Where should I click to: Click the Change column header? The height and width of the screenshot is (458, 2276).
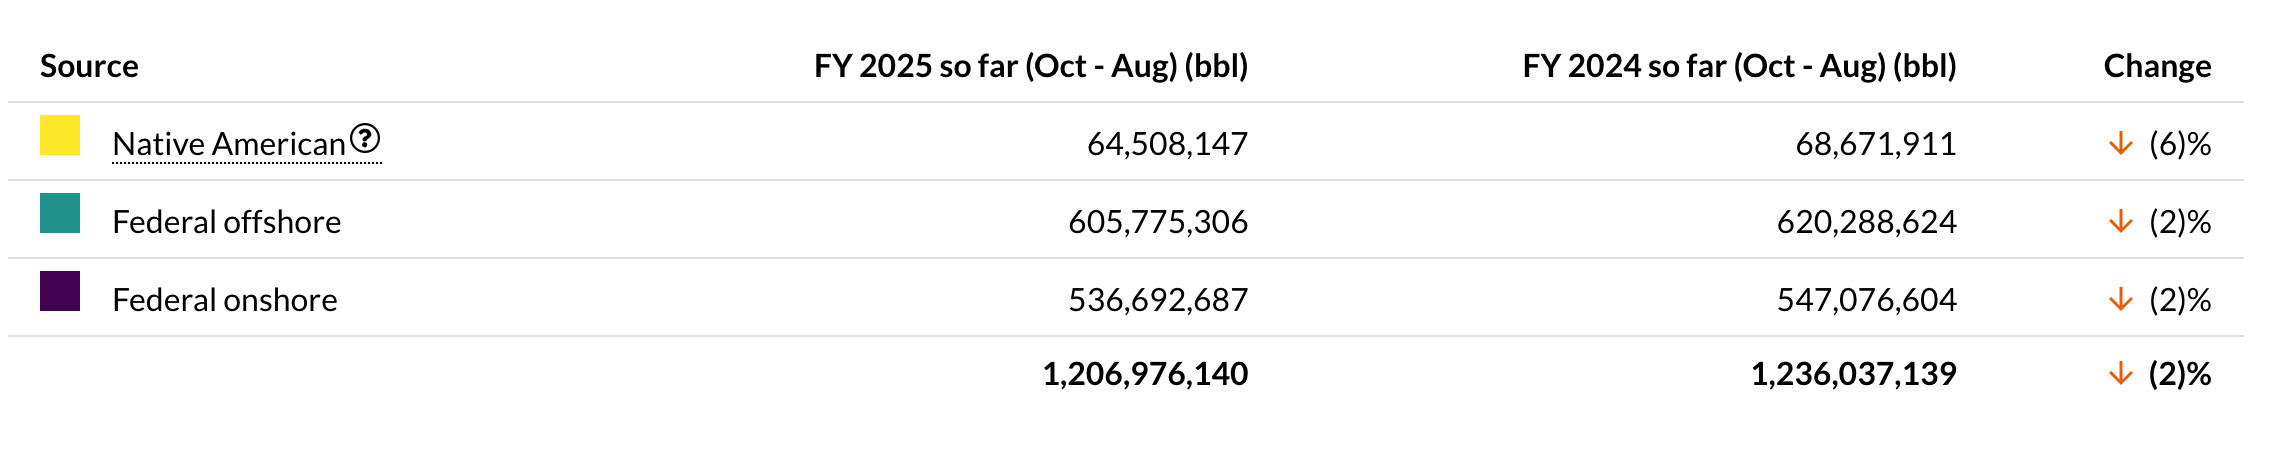pyautogui.click(x=2157, y=66)
